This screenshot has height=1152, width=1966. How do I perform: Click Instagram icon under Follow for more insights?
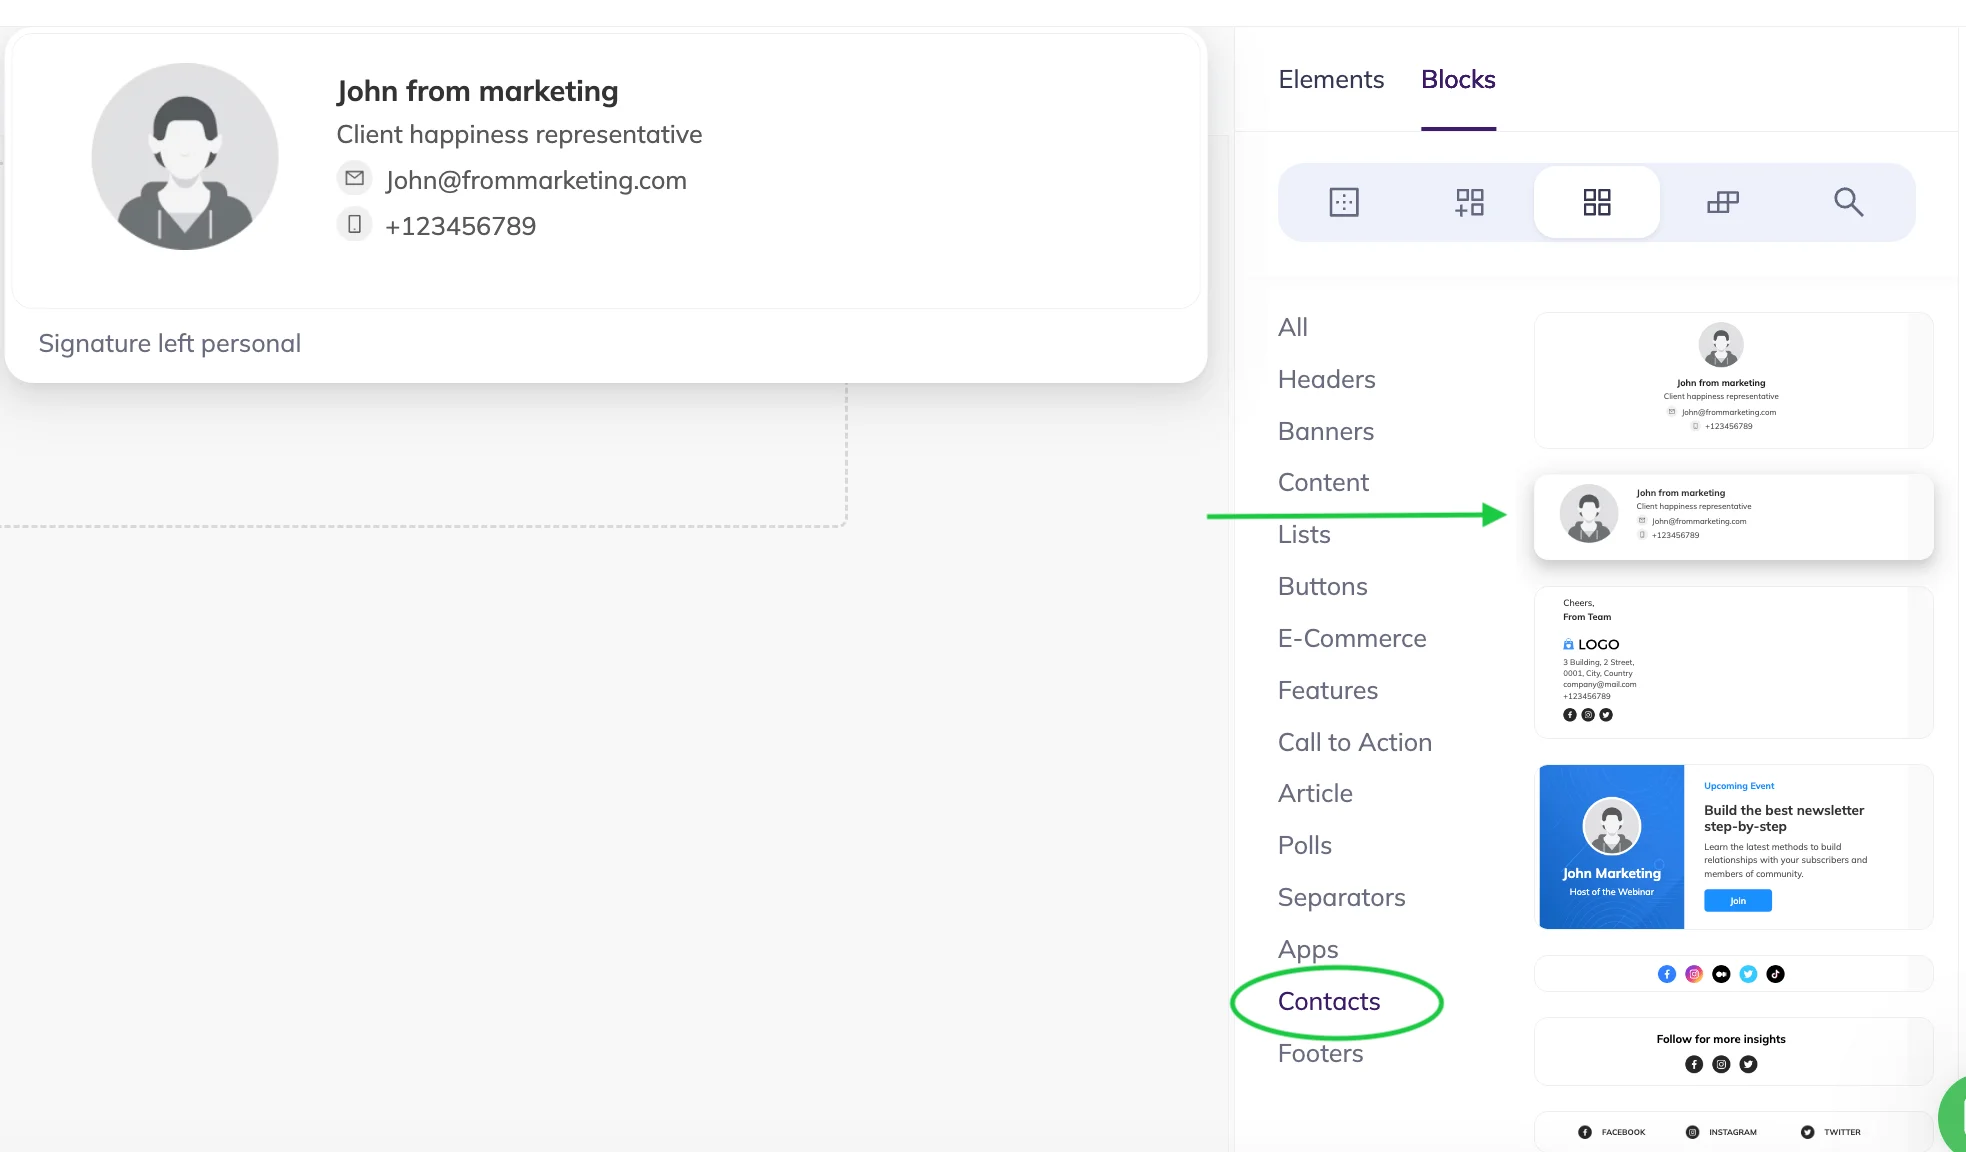[1721, 1064]
